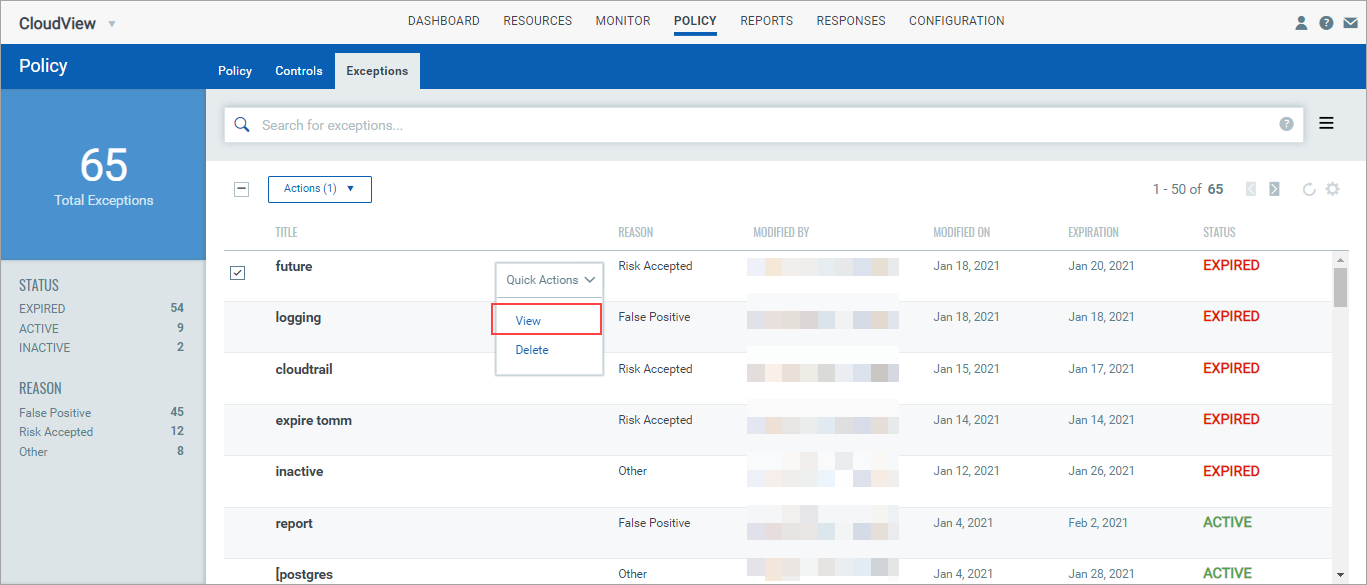The width and height of the screenshot is (1367, 585).
Task: Open the DASHBOARD menu
Action: click(444, 21)
